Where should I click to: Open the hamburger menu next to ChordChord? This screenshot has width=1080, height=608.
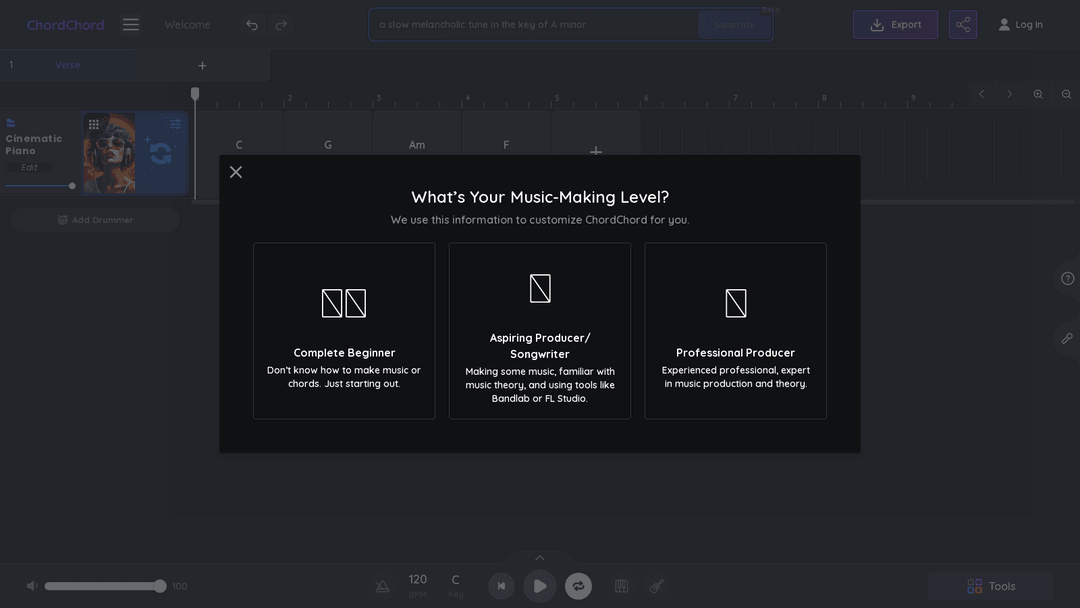pyautogui.click(x=131, y=24)
